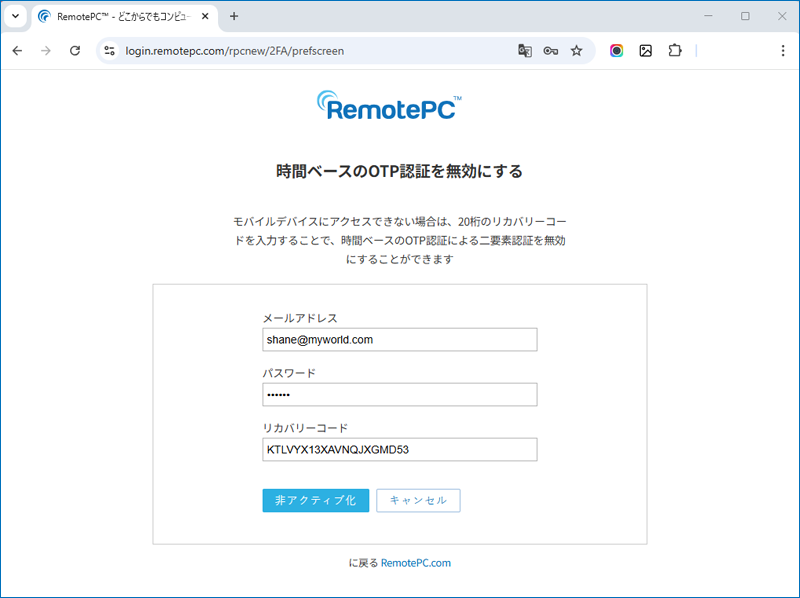Click the browser forward arrow

pyautogui.click(x=46, y=51)
